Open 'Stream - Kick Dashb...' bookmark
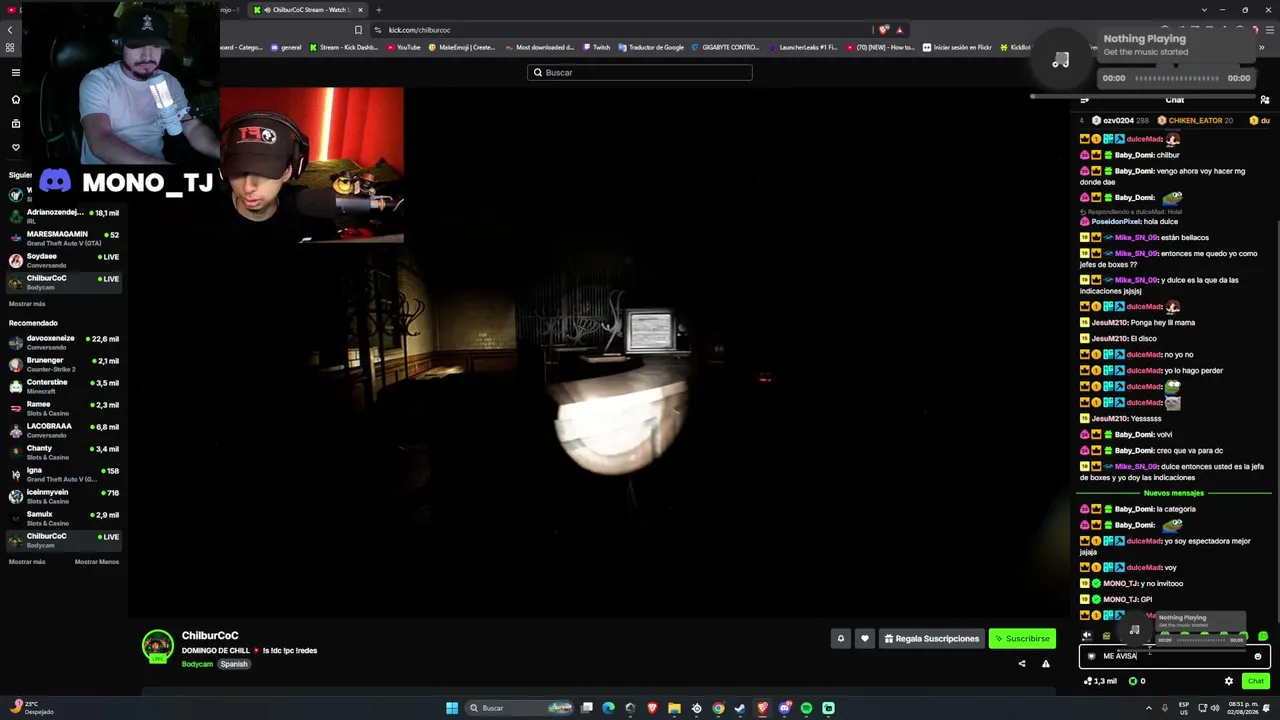 (x=343, y=47)
